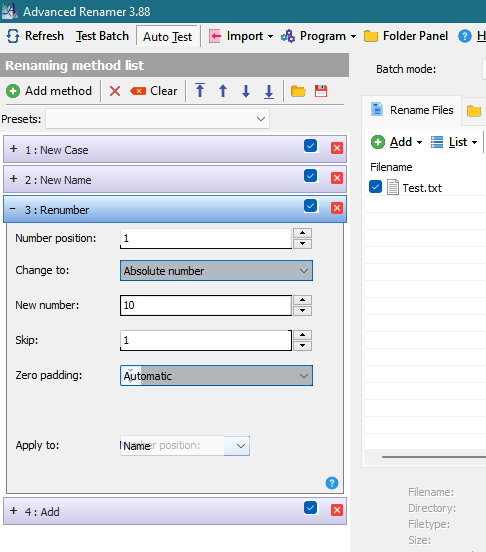
Task: Uncheck the Test.txt file checkbox
Action: 375,187
